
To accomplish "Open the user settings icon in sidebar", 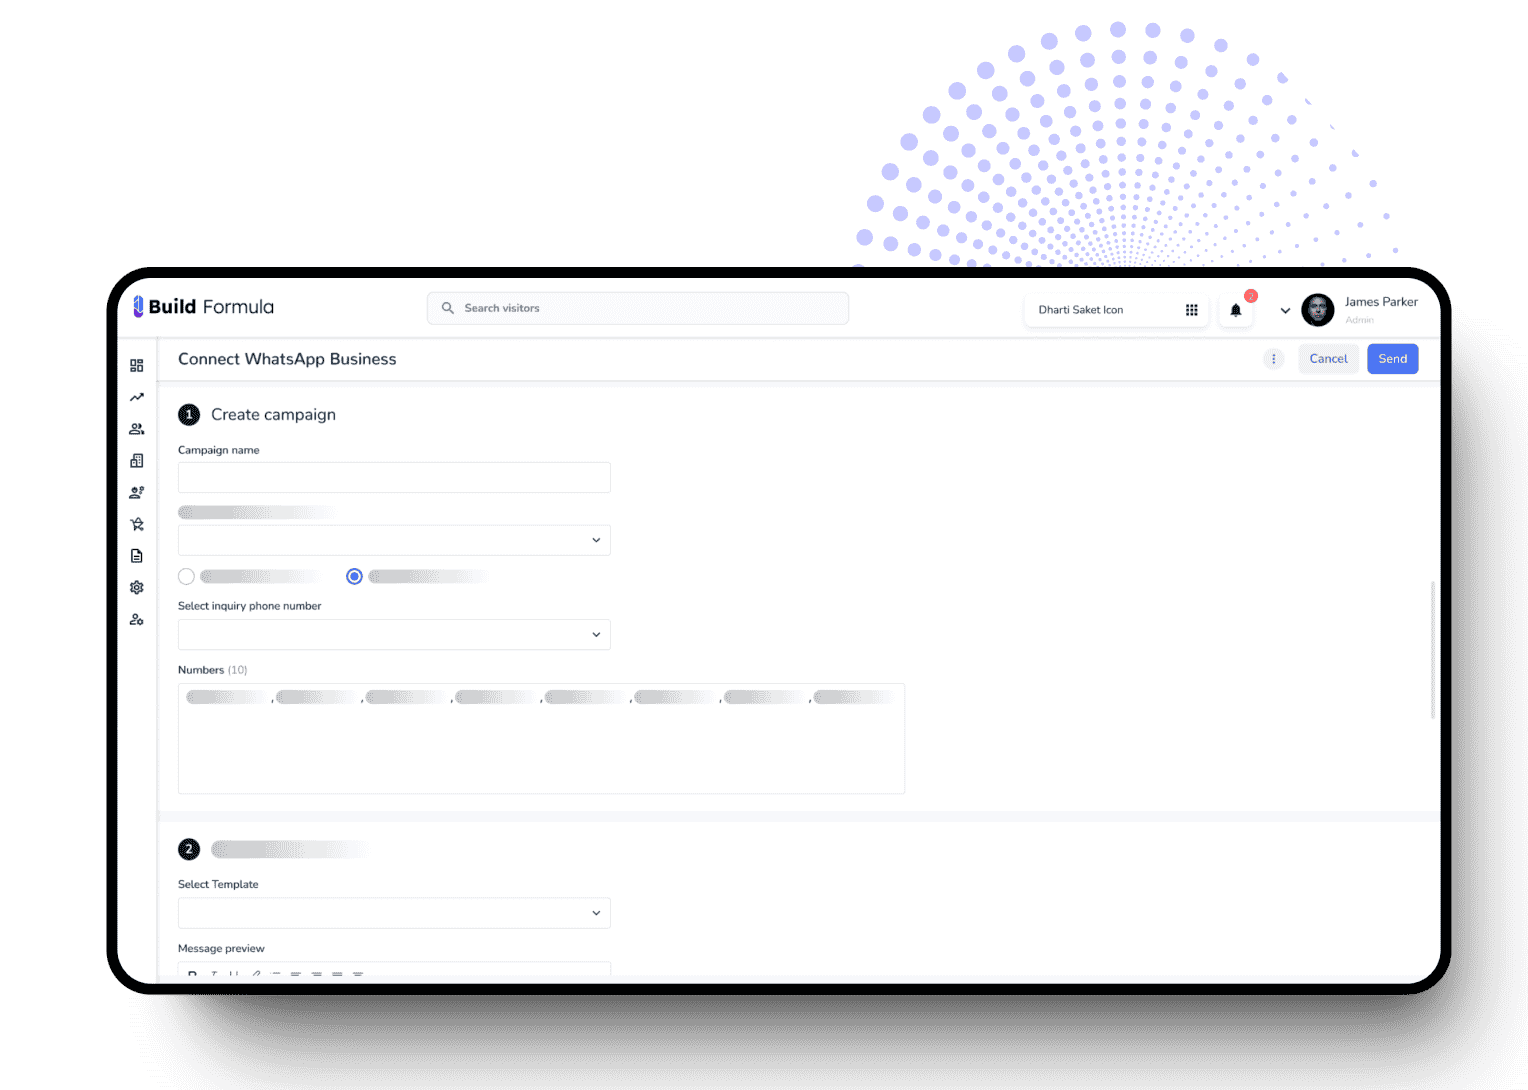I will 137,620.
